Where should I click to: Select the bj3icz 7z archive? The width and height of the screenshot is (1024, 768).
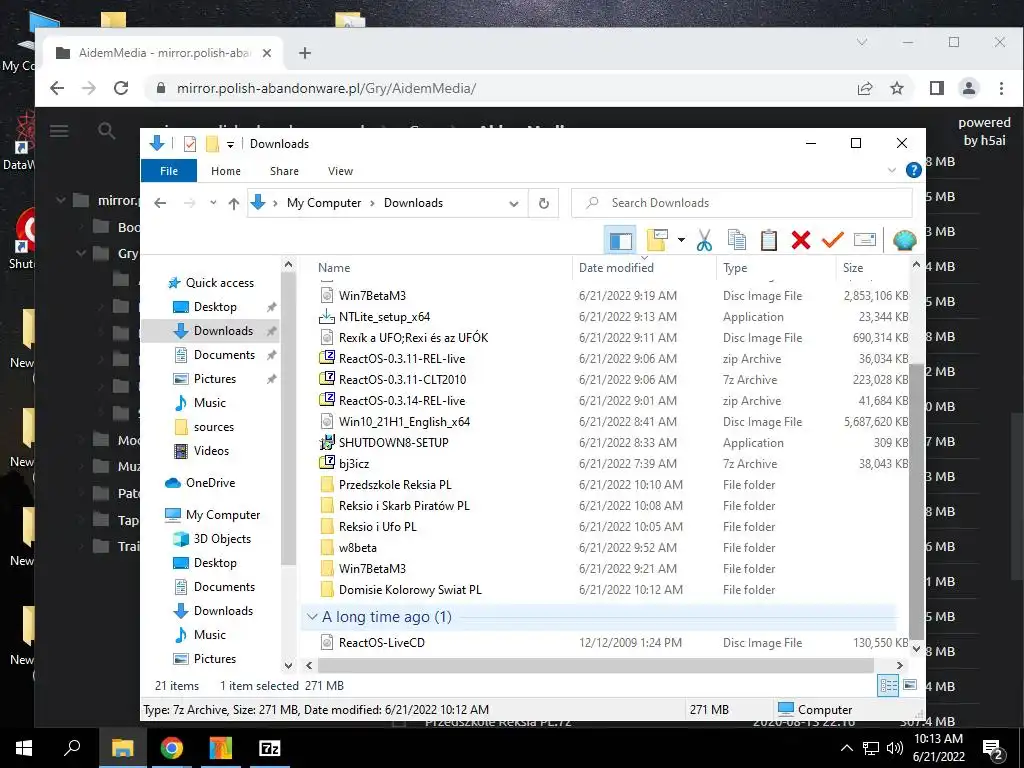[x=354, y=464]
